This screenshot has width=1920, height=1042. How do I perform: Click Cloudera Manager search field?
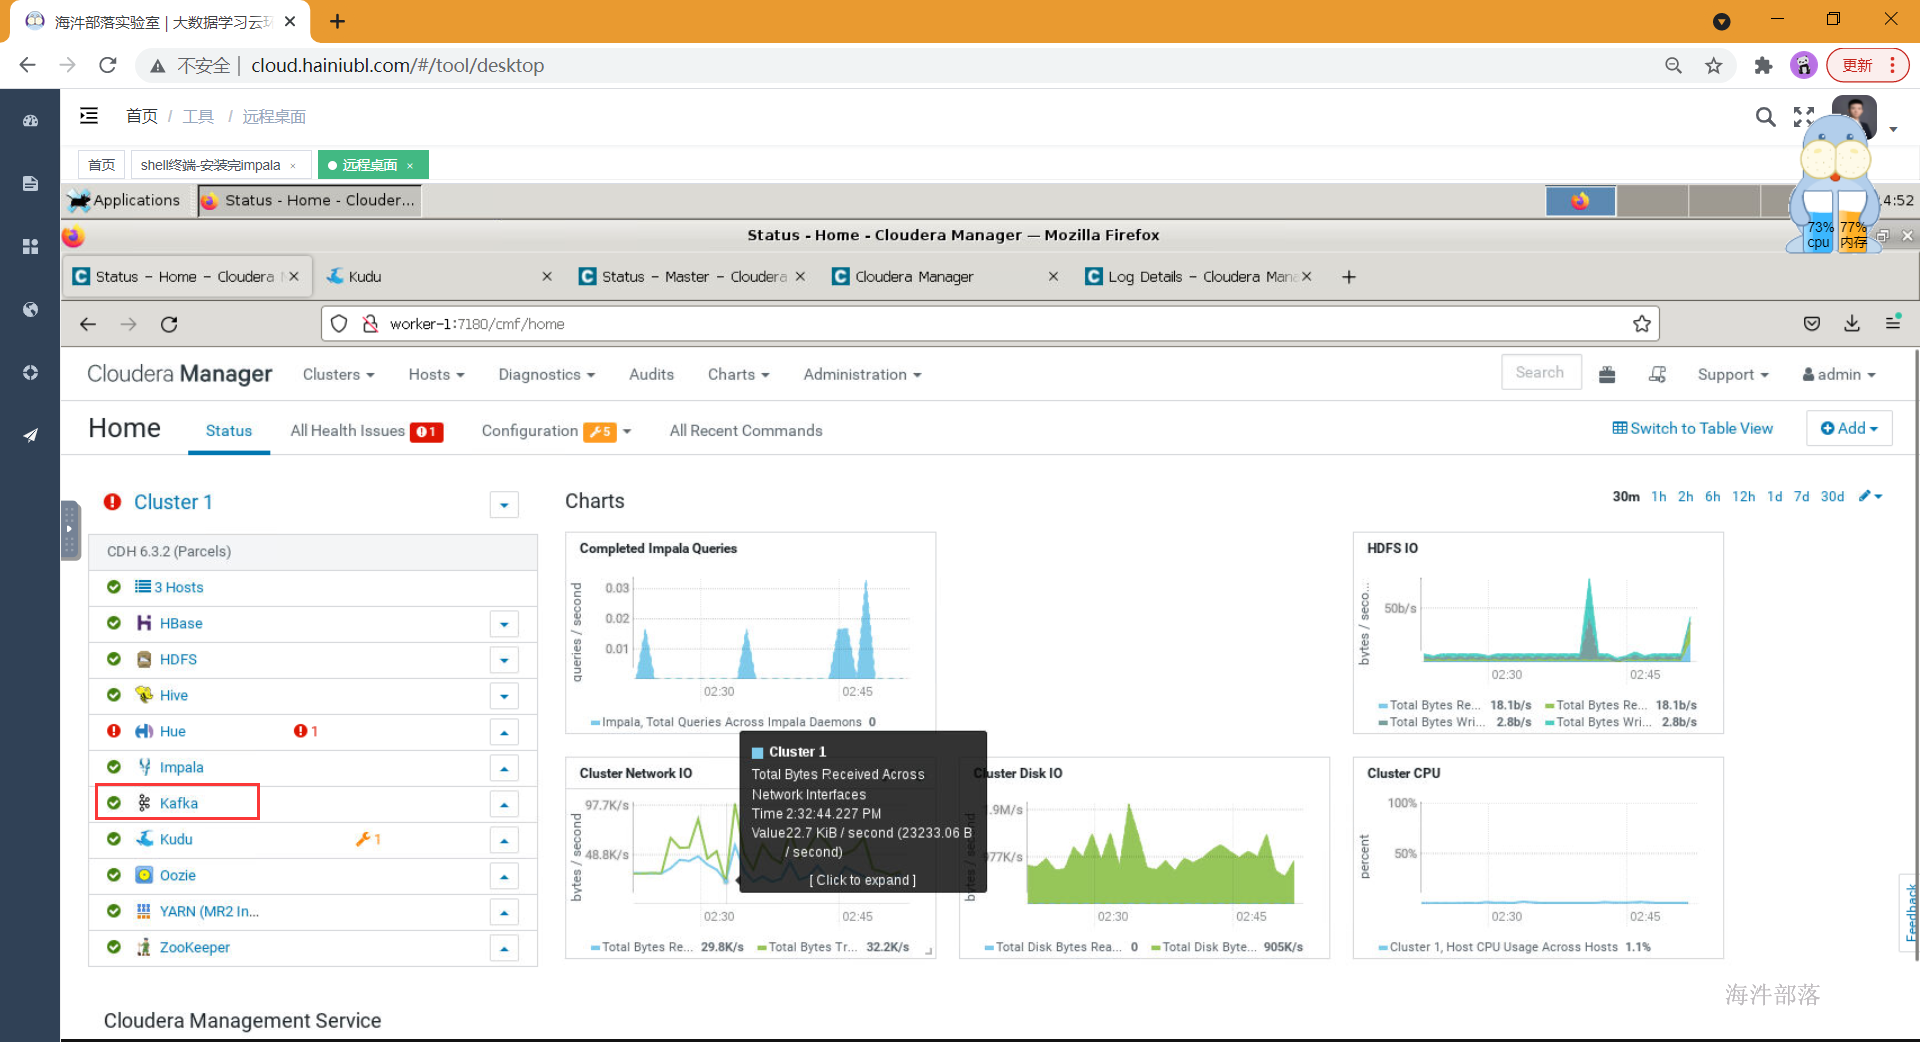click(x=1541, y=372)
